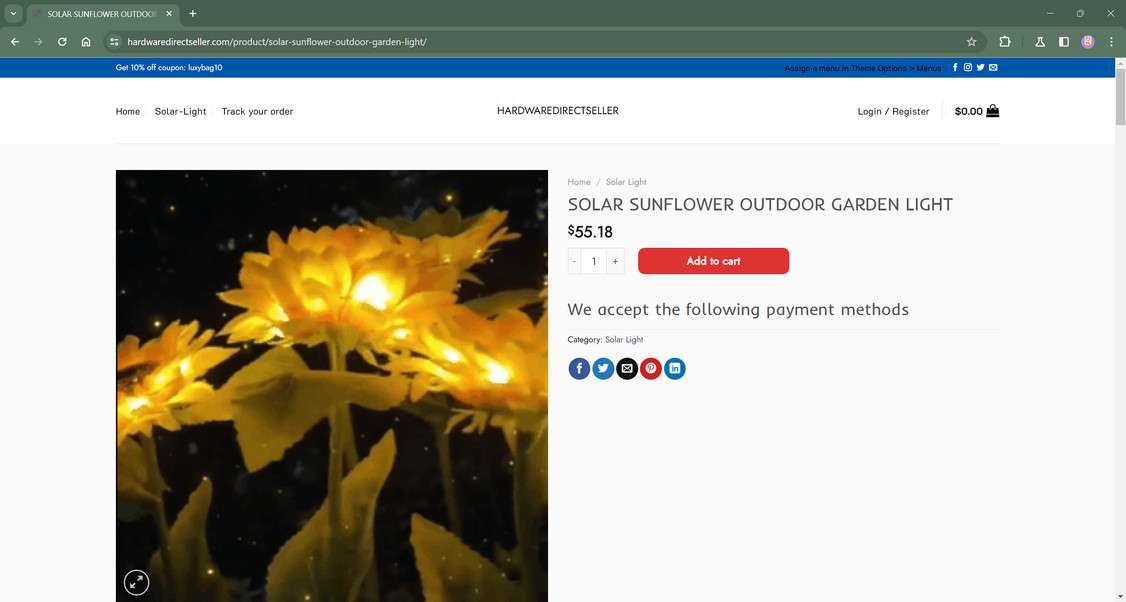The image size is (1126, 602).
Task: Decrease quantity with the minus stepper
Action: (x=574, y=261)
